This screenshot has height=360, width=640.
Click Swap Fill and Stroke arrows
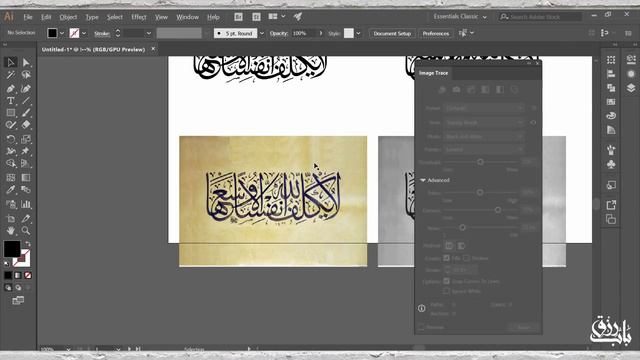(x=28, y=244)
